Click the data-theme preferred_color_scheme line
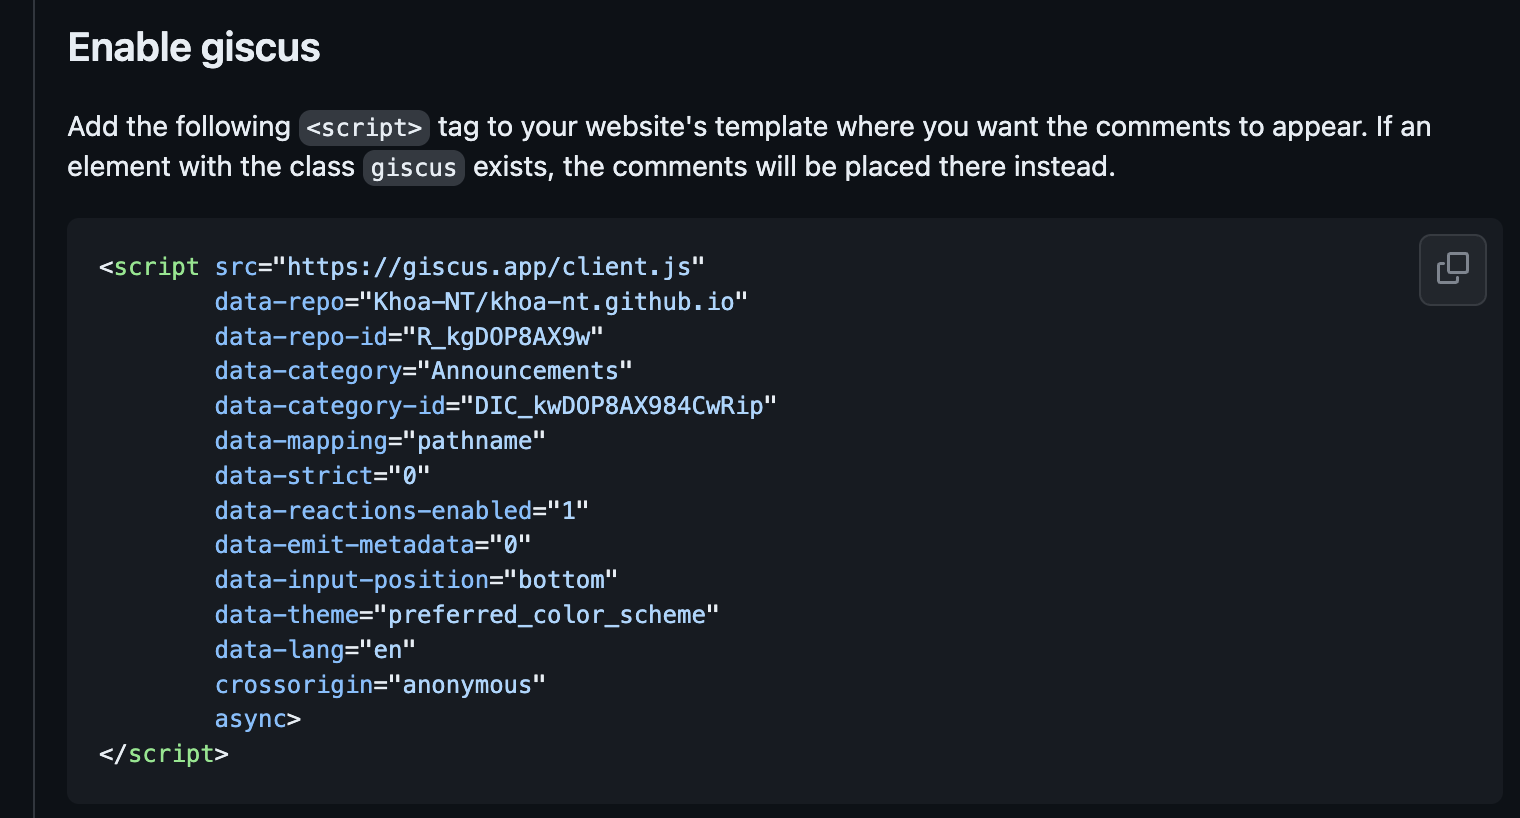 click(x=467, y=615)
